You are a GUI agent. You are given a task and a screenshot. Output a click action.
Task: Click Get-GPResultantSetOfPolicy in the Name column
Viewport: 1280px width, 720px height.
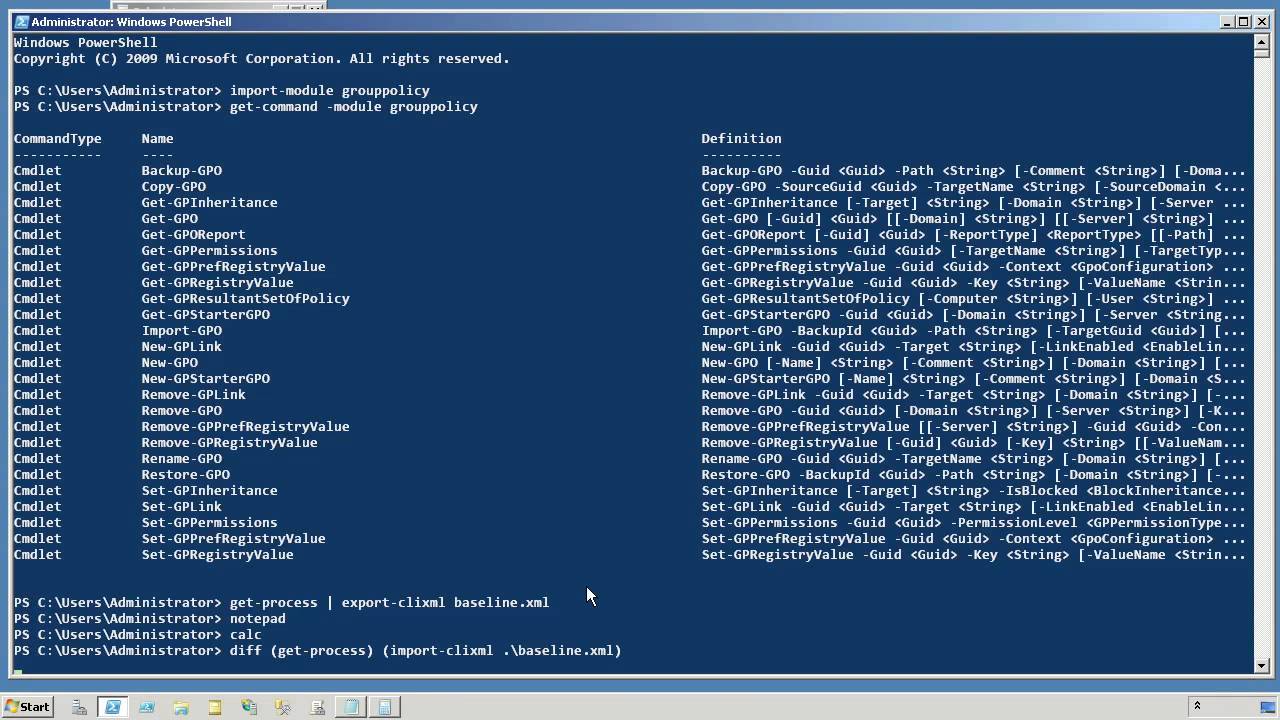(x=245, y=298)
